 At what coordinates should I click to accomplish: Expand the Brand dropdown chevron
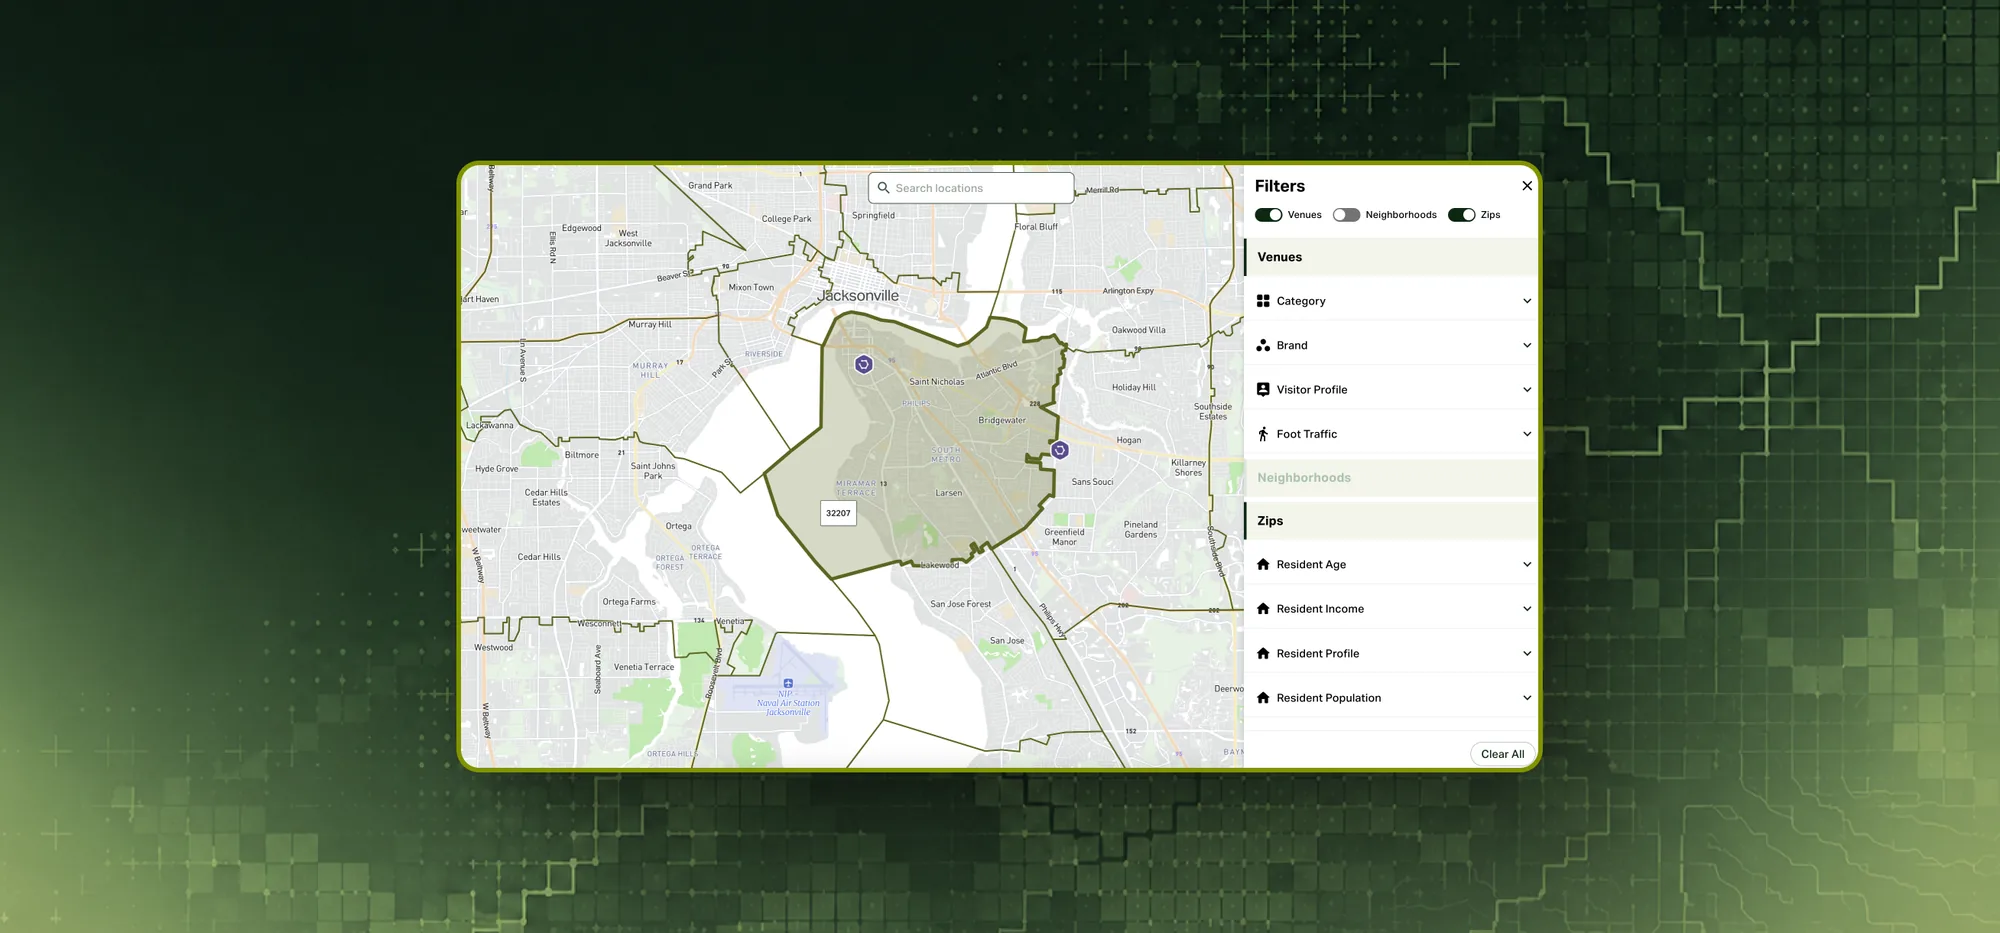(x=1527, y=345)
